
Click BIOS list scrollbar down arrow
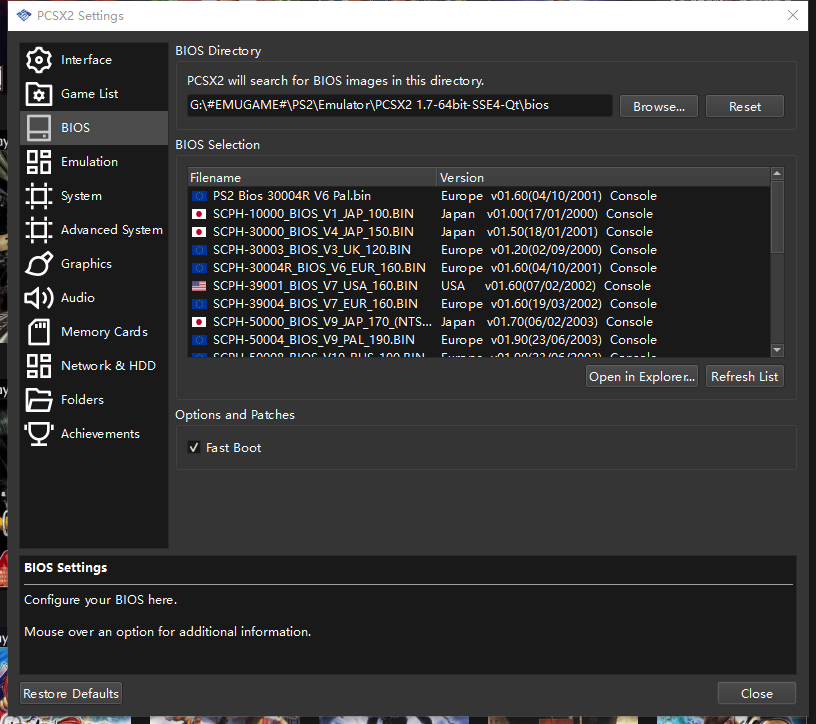click(x=777, y=350)
